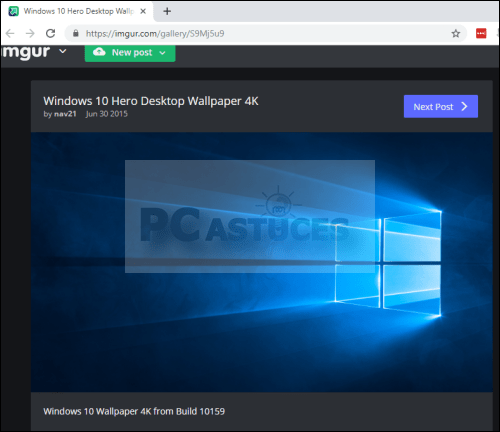Click the caption Windows 10 Wallpaper 4K from Build 10159

click(x=134, y=411)
